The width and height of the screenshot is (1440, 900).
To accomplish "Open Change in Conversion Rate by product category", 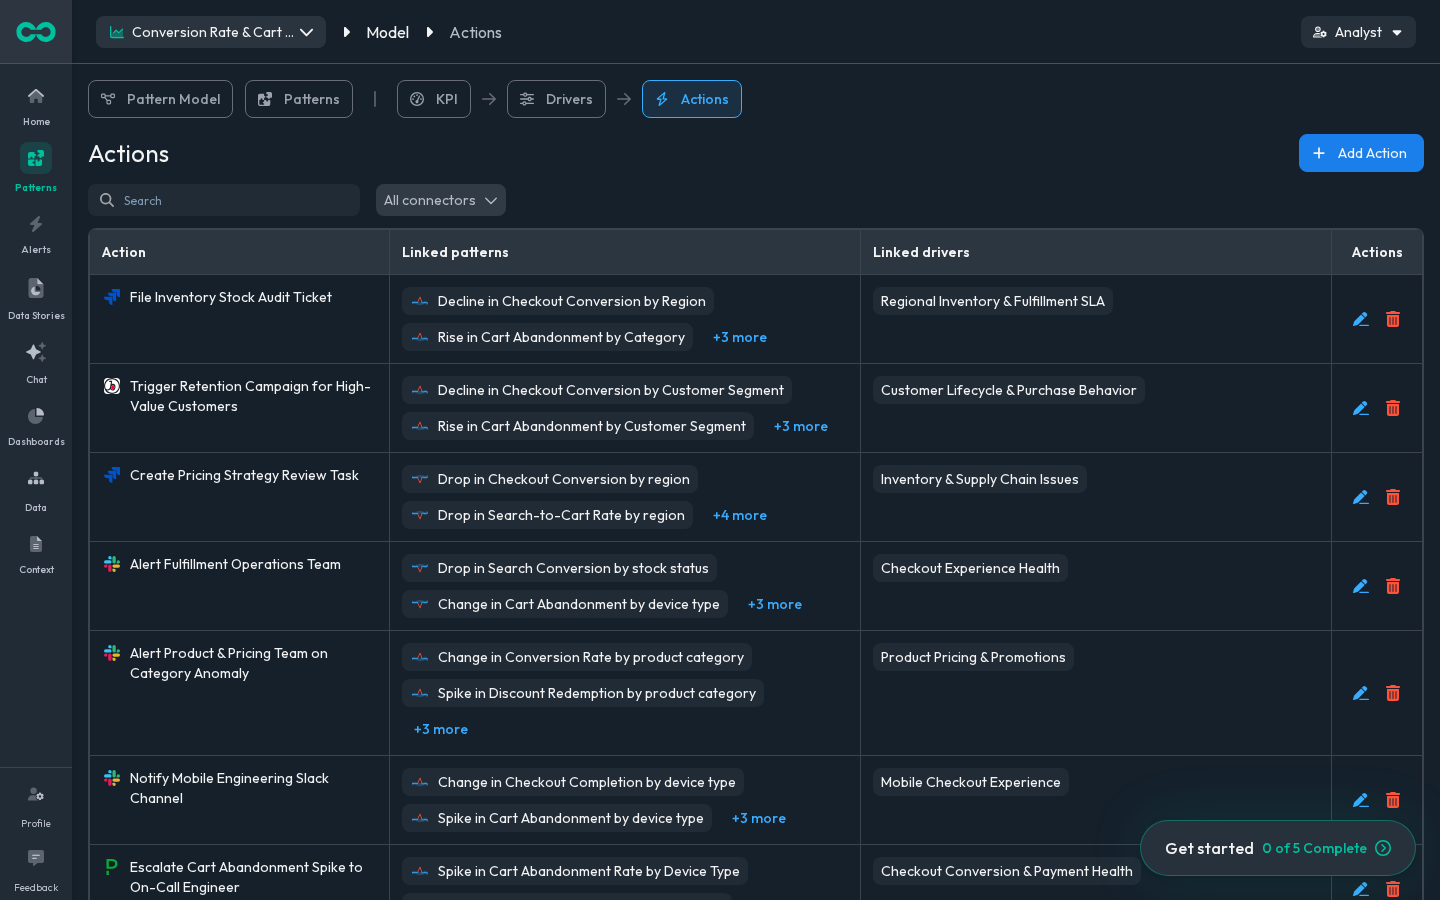I will click(x=577, y=657).
